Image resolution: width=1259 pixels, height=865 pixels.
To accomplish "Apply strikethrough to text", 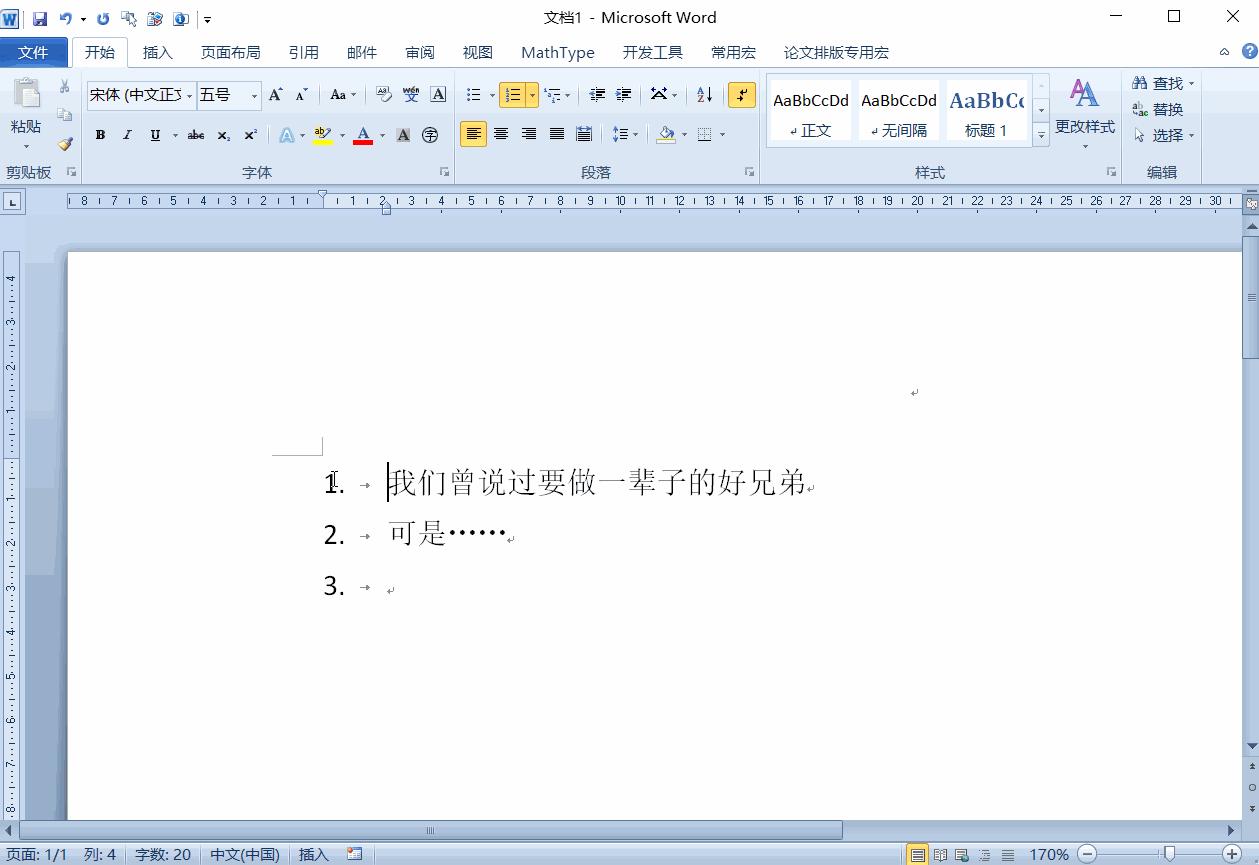I will pyautogui.click(x=196, y=133).
